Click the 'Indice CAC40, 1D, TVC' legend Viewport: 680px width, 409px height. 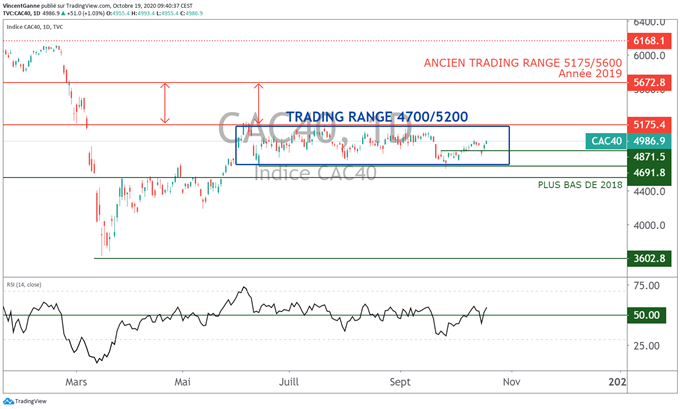(x=35, y=27)
